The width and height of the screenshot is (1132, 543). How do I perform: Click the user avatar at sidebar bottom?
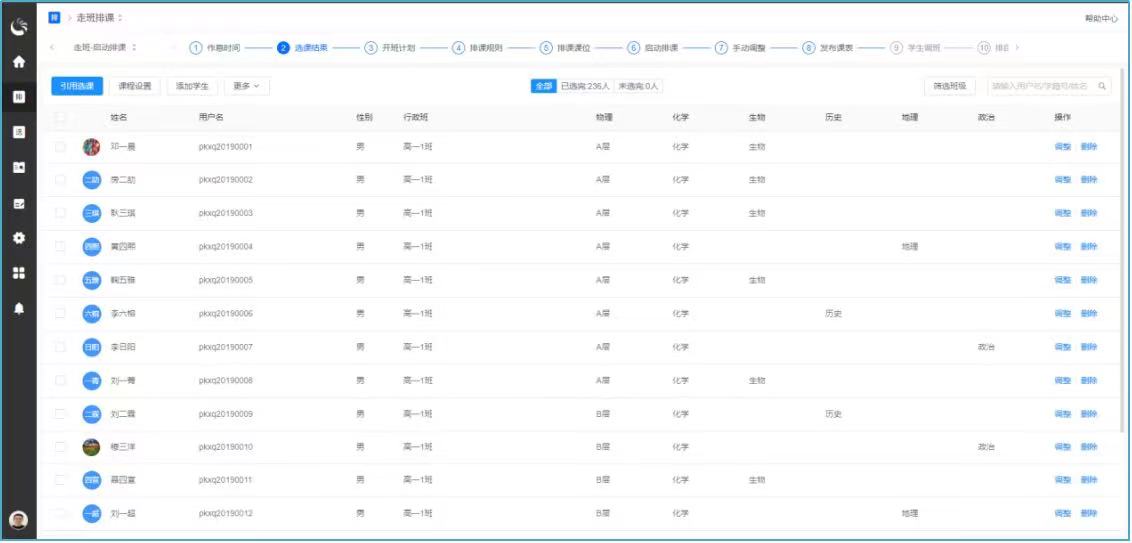click(x=18, y=519)
